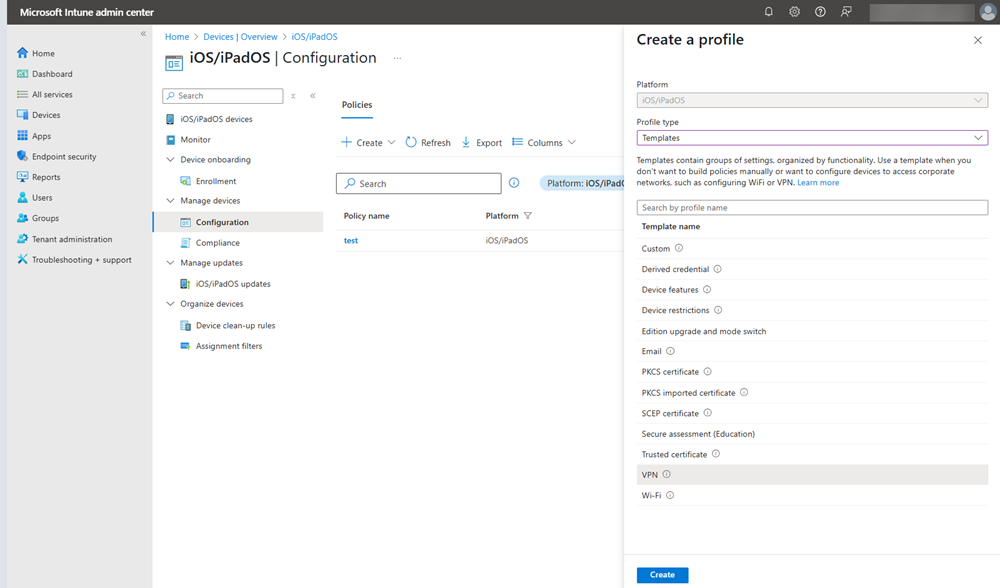The image size is (1000, 588).
Task: Open the Profile type dropdown
Action: click(812, 138)
